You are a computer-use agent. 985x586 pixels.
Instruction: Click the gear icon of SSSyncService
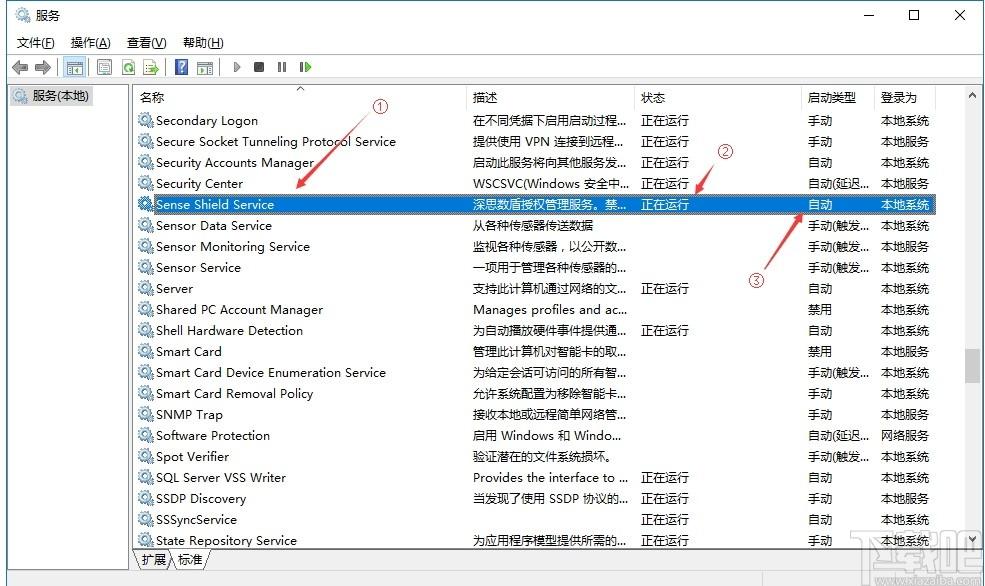coord(146,519)
